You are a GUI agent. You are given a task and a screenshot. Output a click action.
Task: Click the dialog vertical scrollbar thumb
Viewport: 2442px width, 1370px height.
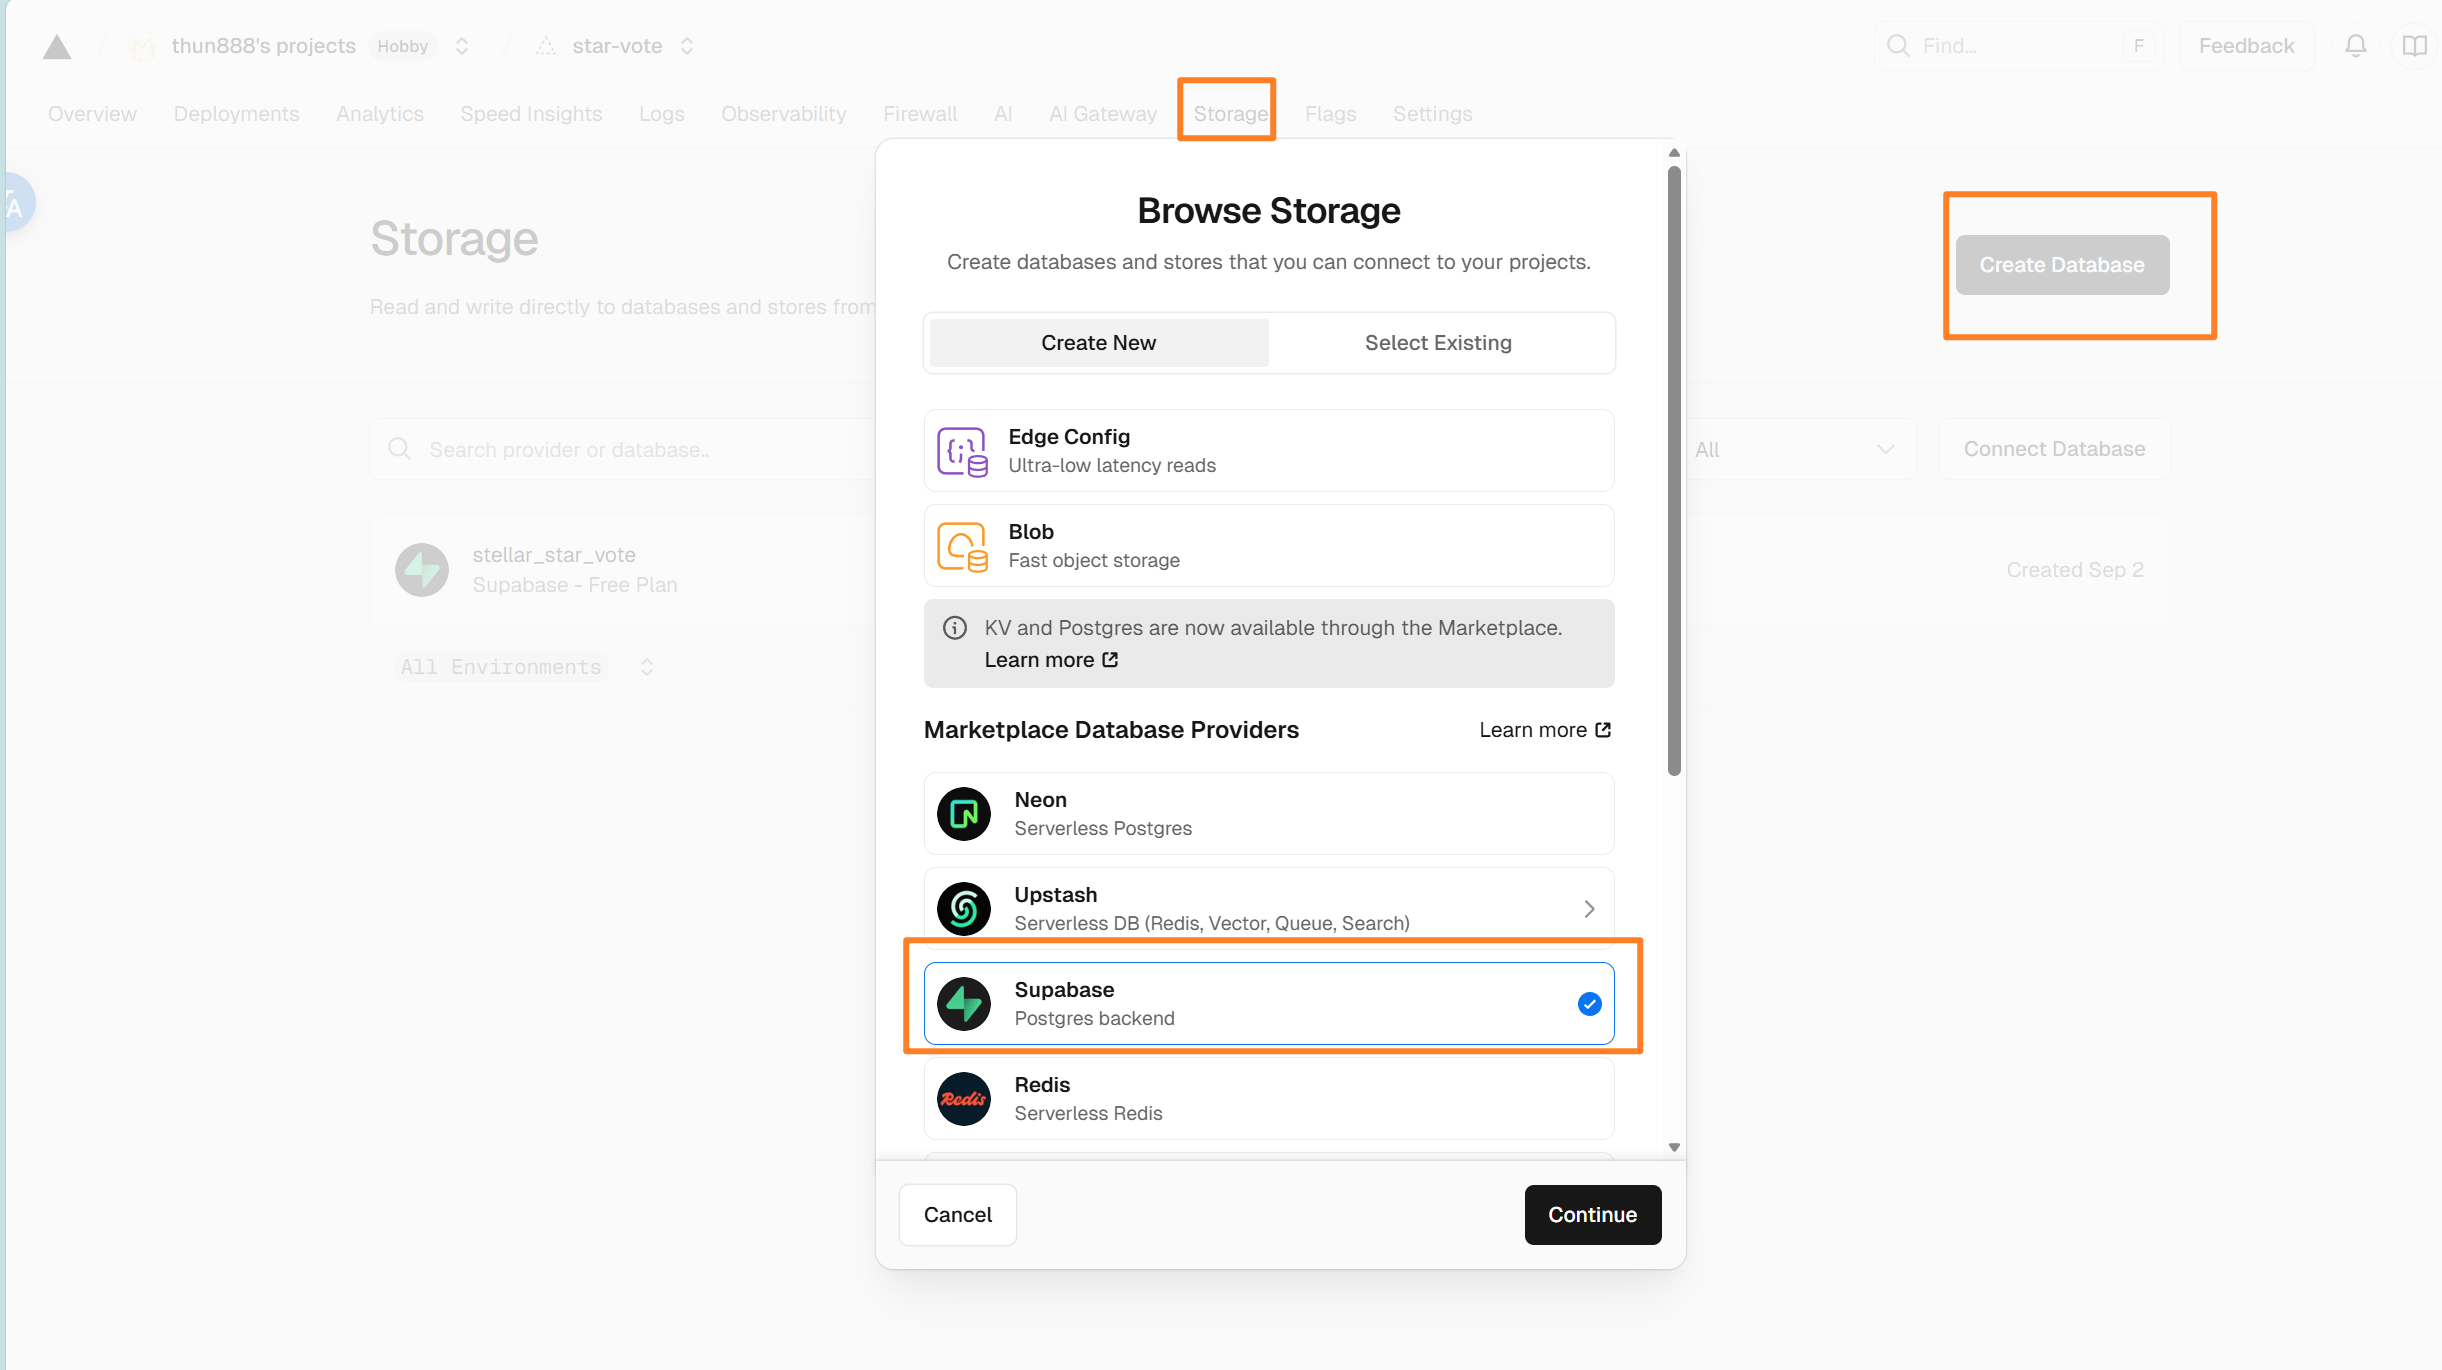tap(1674, 470)
